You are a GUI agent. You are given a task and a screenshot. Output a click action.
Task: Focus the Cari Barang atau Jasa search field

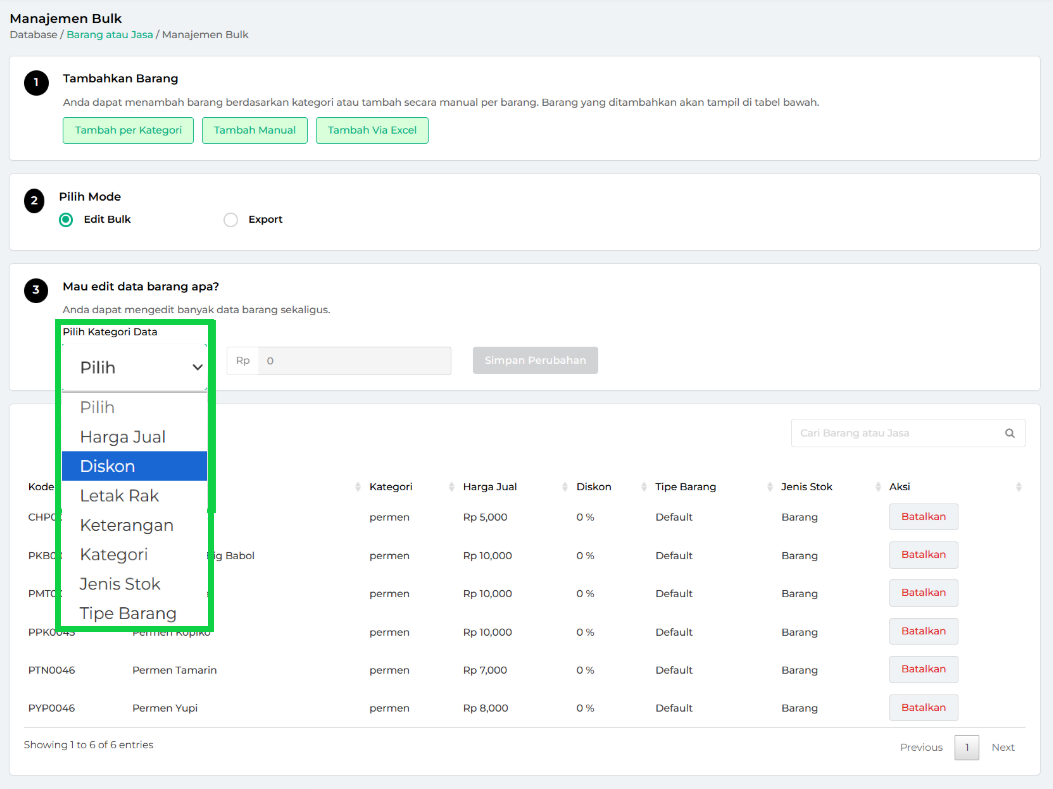point(895,433)
